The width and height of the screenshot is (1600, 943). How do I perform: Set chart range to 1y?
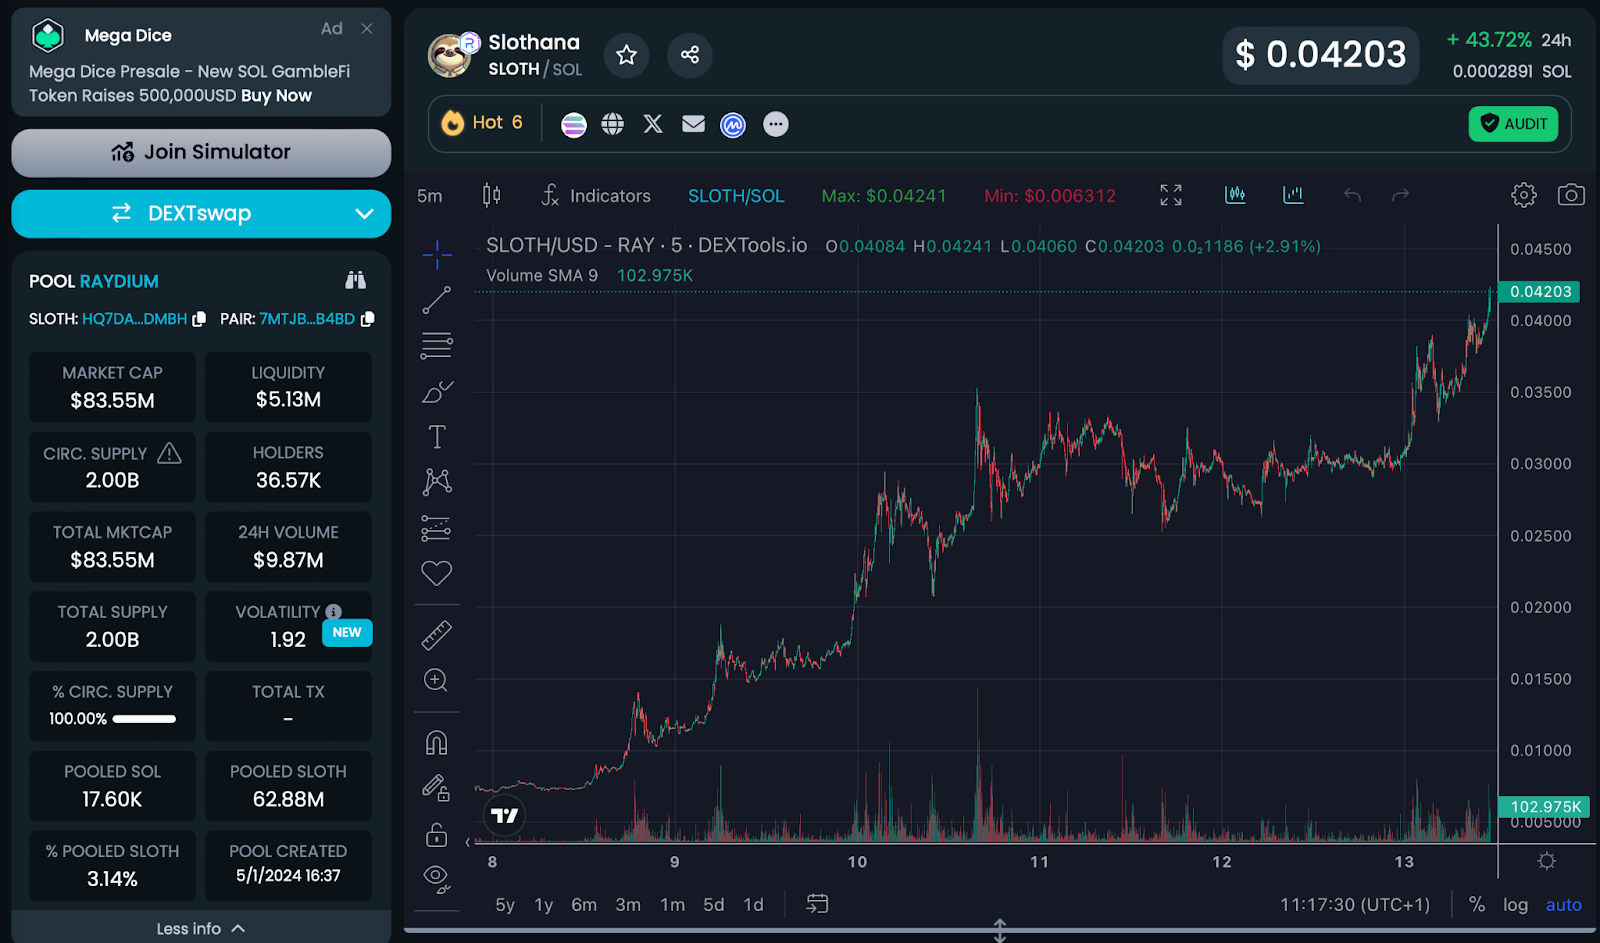tap(543, 905)
